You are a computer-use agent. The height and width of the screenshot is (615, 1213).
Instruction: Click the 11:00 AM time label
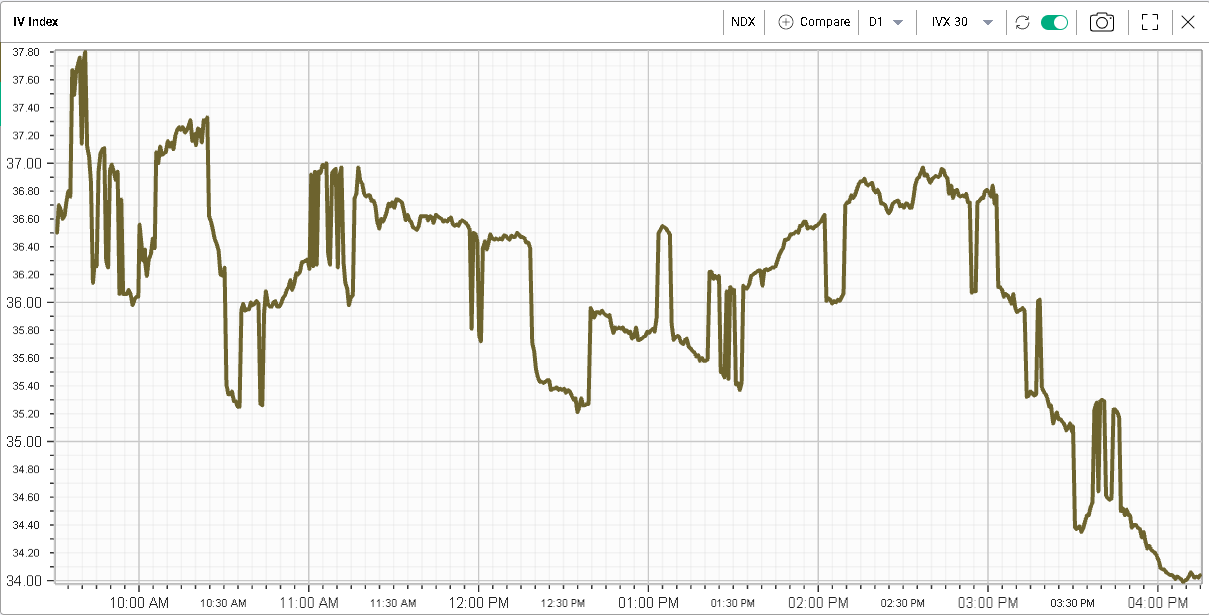click(309, 602)
